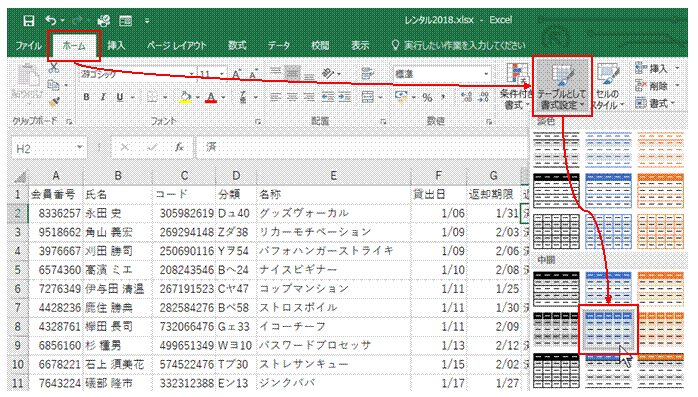Toggle Center alignment
The height and width of the screenshot is (397, 698).
(x=292, y=97)
